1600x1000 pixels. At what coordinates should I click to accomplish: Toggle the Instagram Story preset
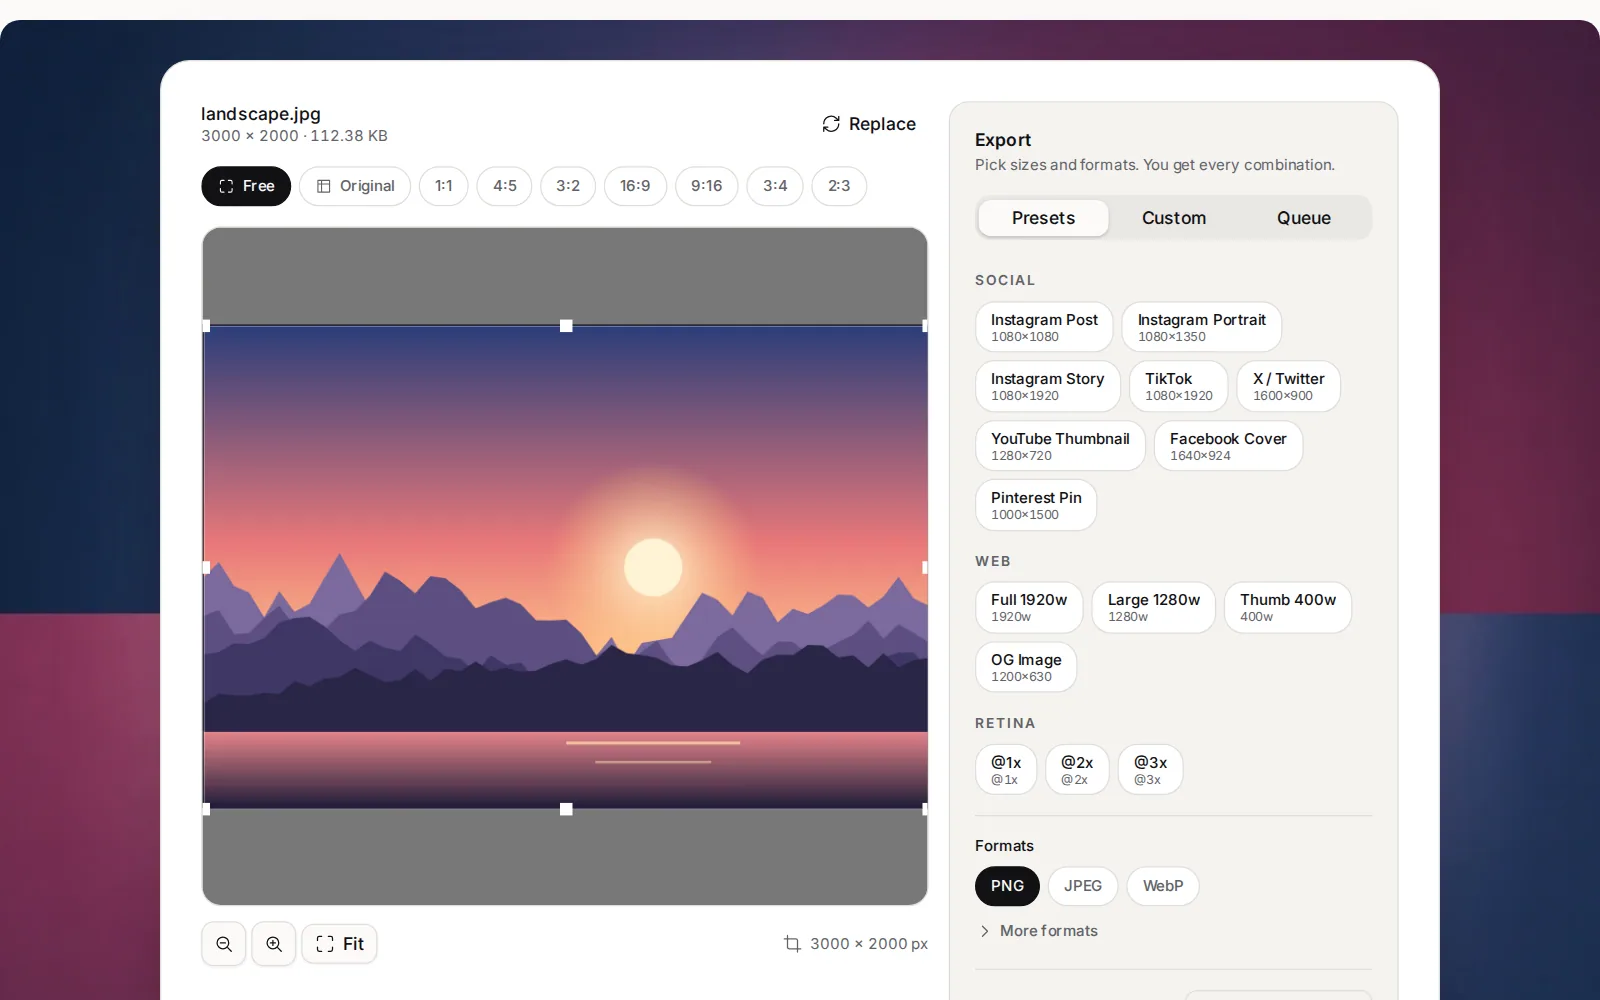pyautogui.click(x=1048, y=386)
